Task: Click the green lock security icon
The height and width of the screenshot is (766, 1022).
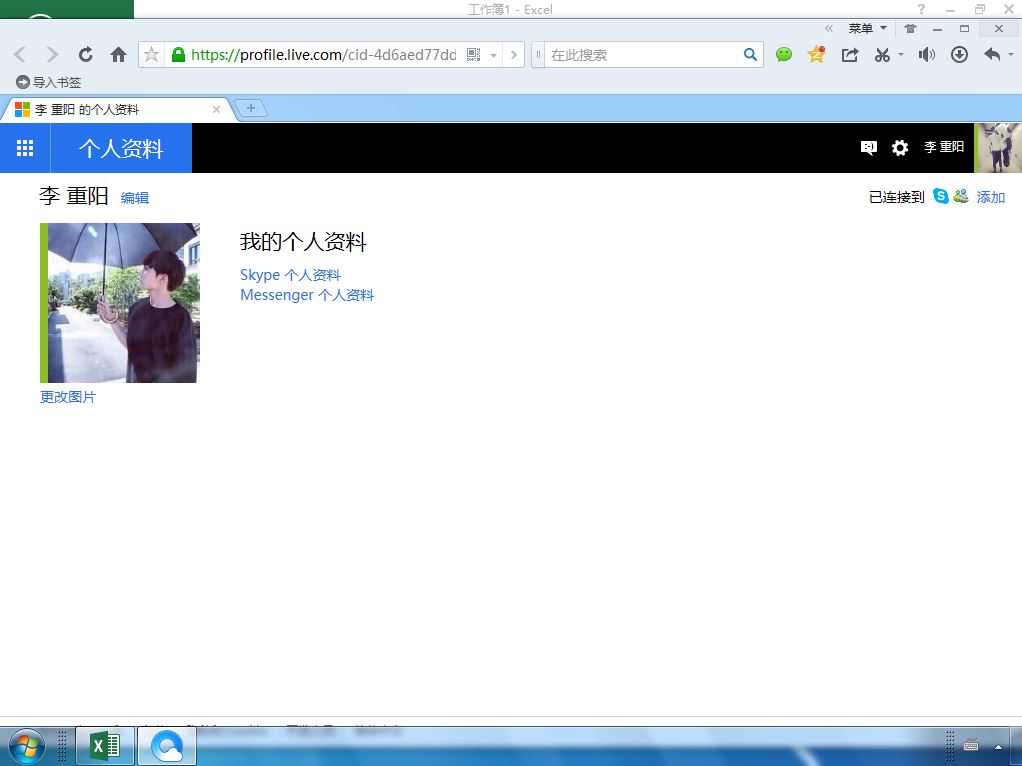Action: [x=178, y=55]
